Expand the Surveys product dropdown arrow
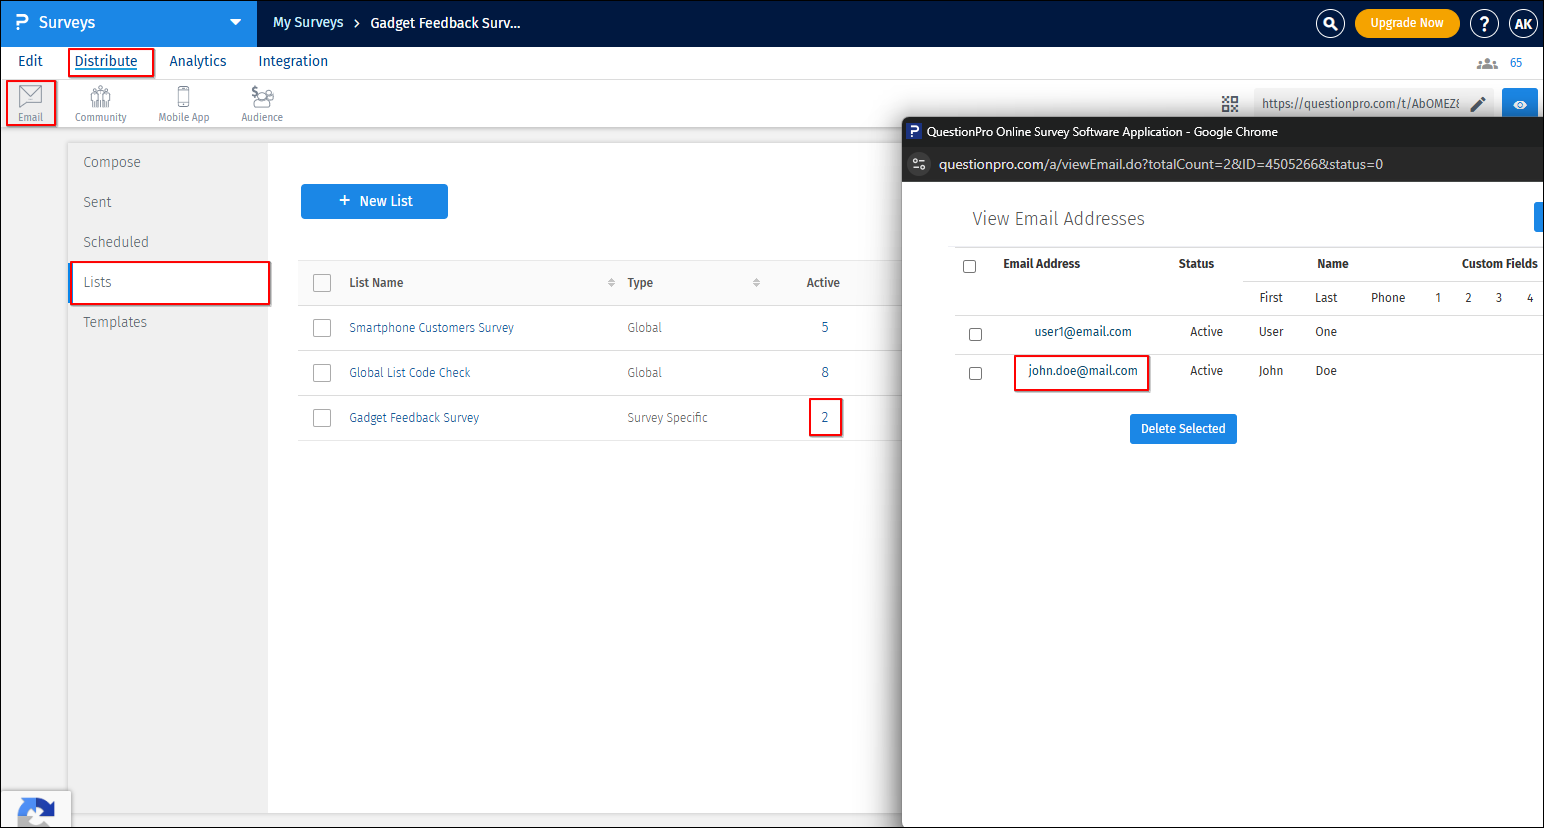 click(x=236, y=22)
